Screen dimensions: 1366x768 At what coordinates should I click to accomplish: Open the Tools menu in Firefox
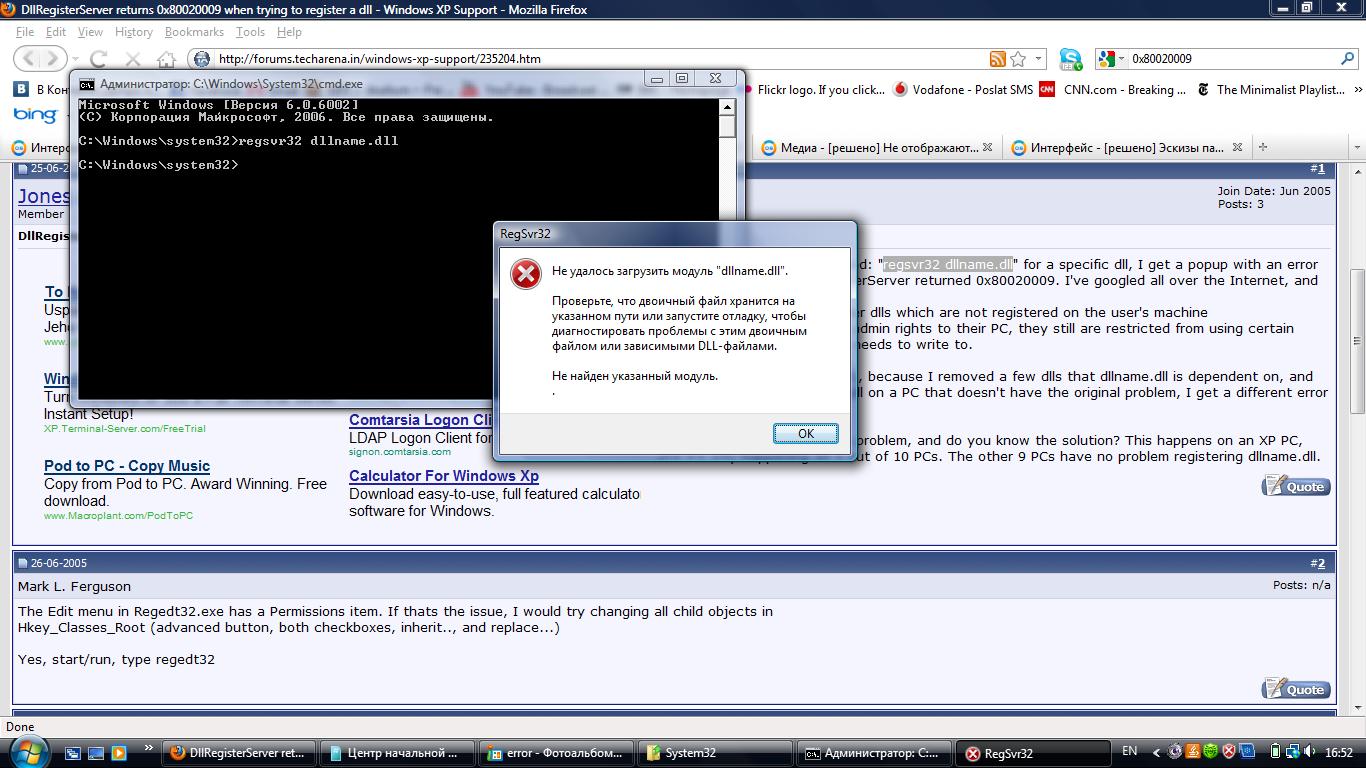[x=250, y=32]
